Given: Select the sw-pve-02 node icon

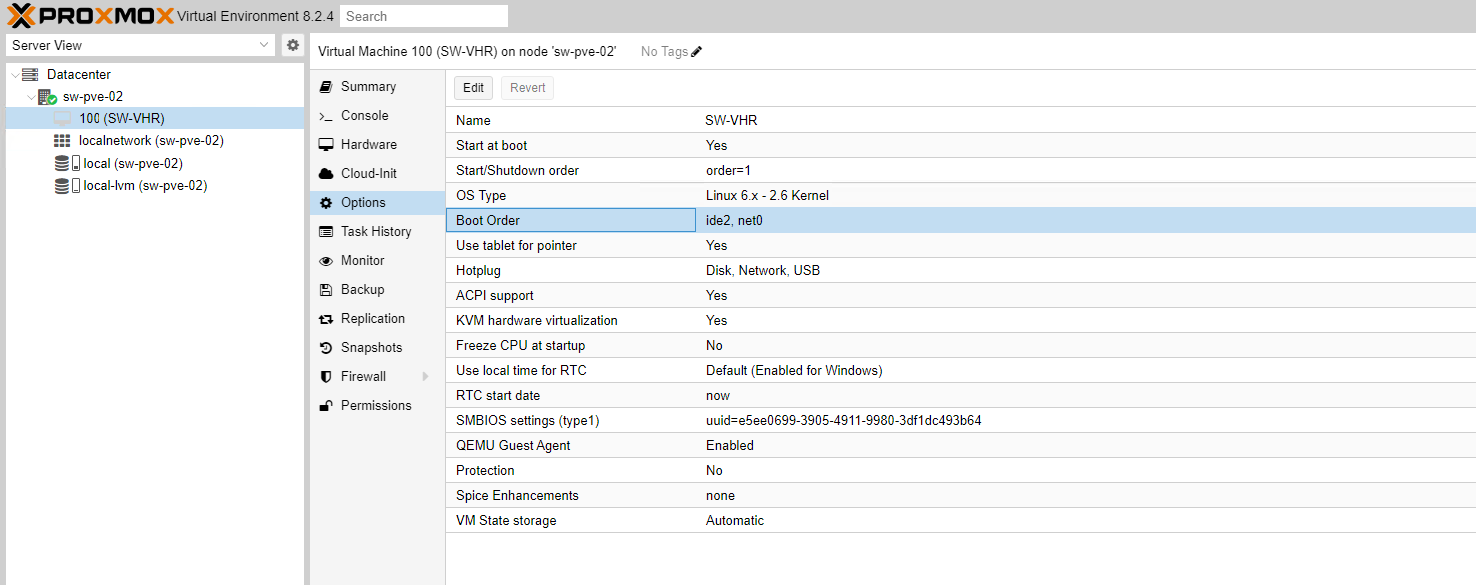Looking at the screenshot, I should [47, 97].
